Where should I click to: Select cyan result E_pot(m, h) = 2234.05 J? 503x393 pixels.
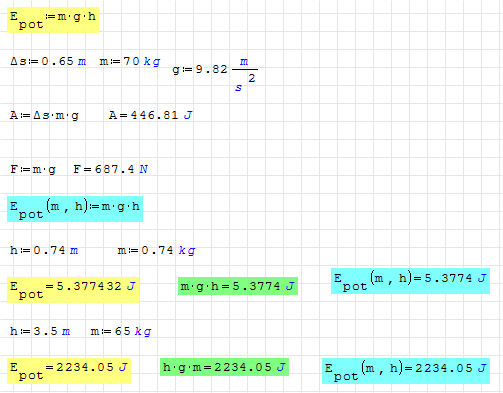(406, 371)
